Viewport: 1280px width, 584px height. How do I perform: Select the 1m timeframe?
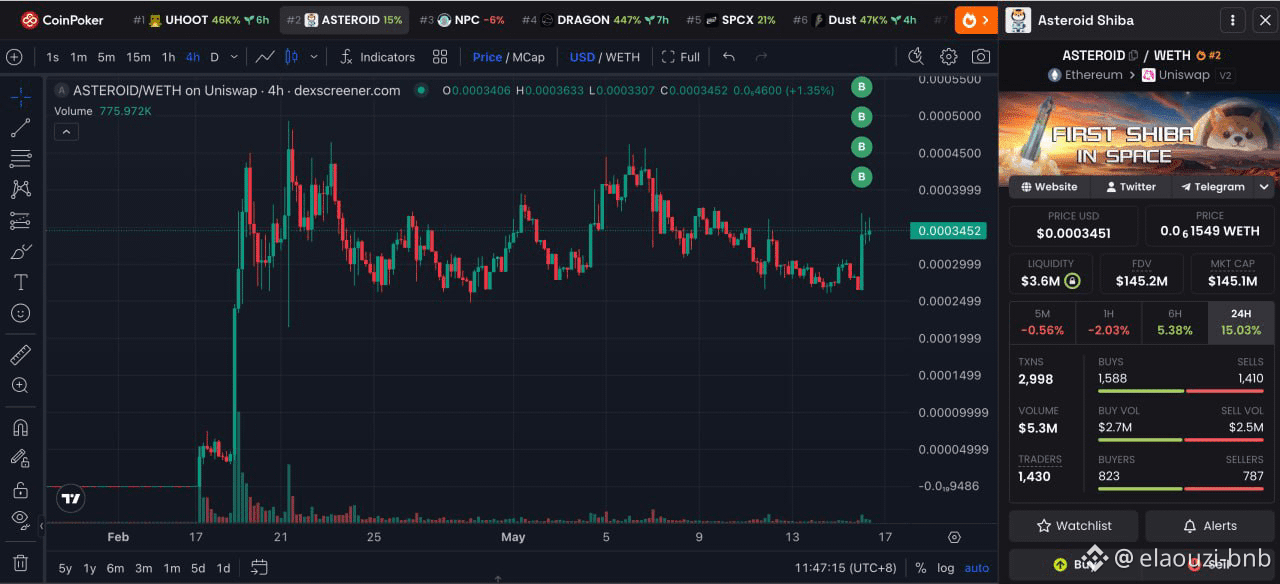pyautogui.click(x=79, y=57)
